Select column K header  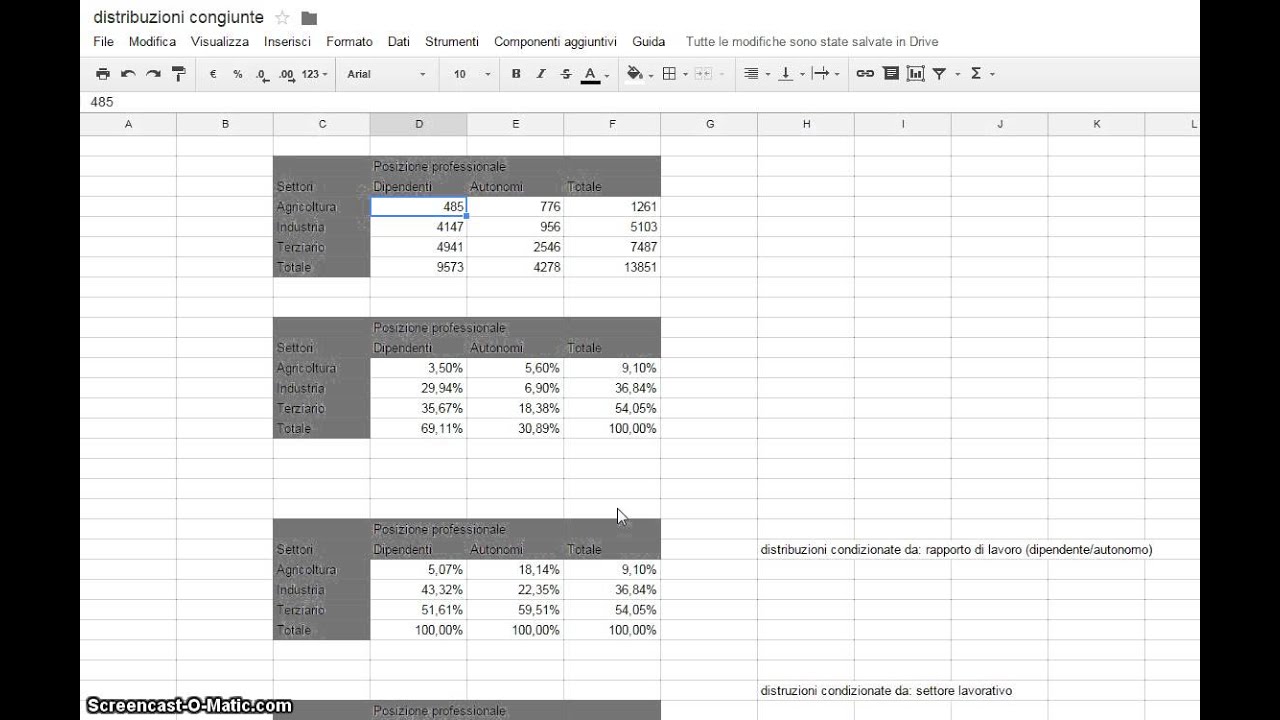coord(1097,124)
